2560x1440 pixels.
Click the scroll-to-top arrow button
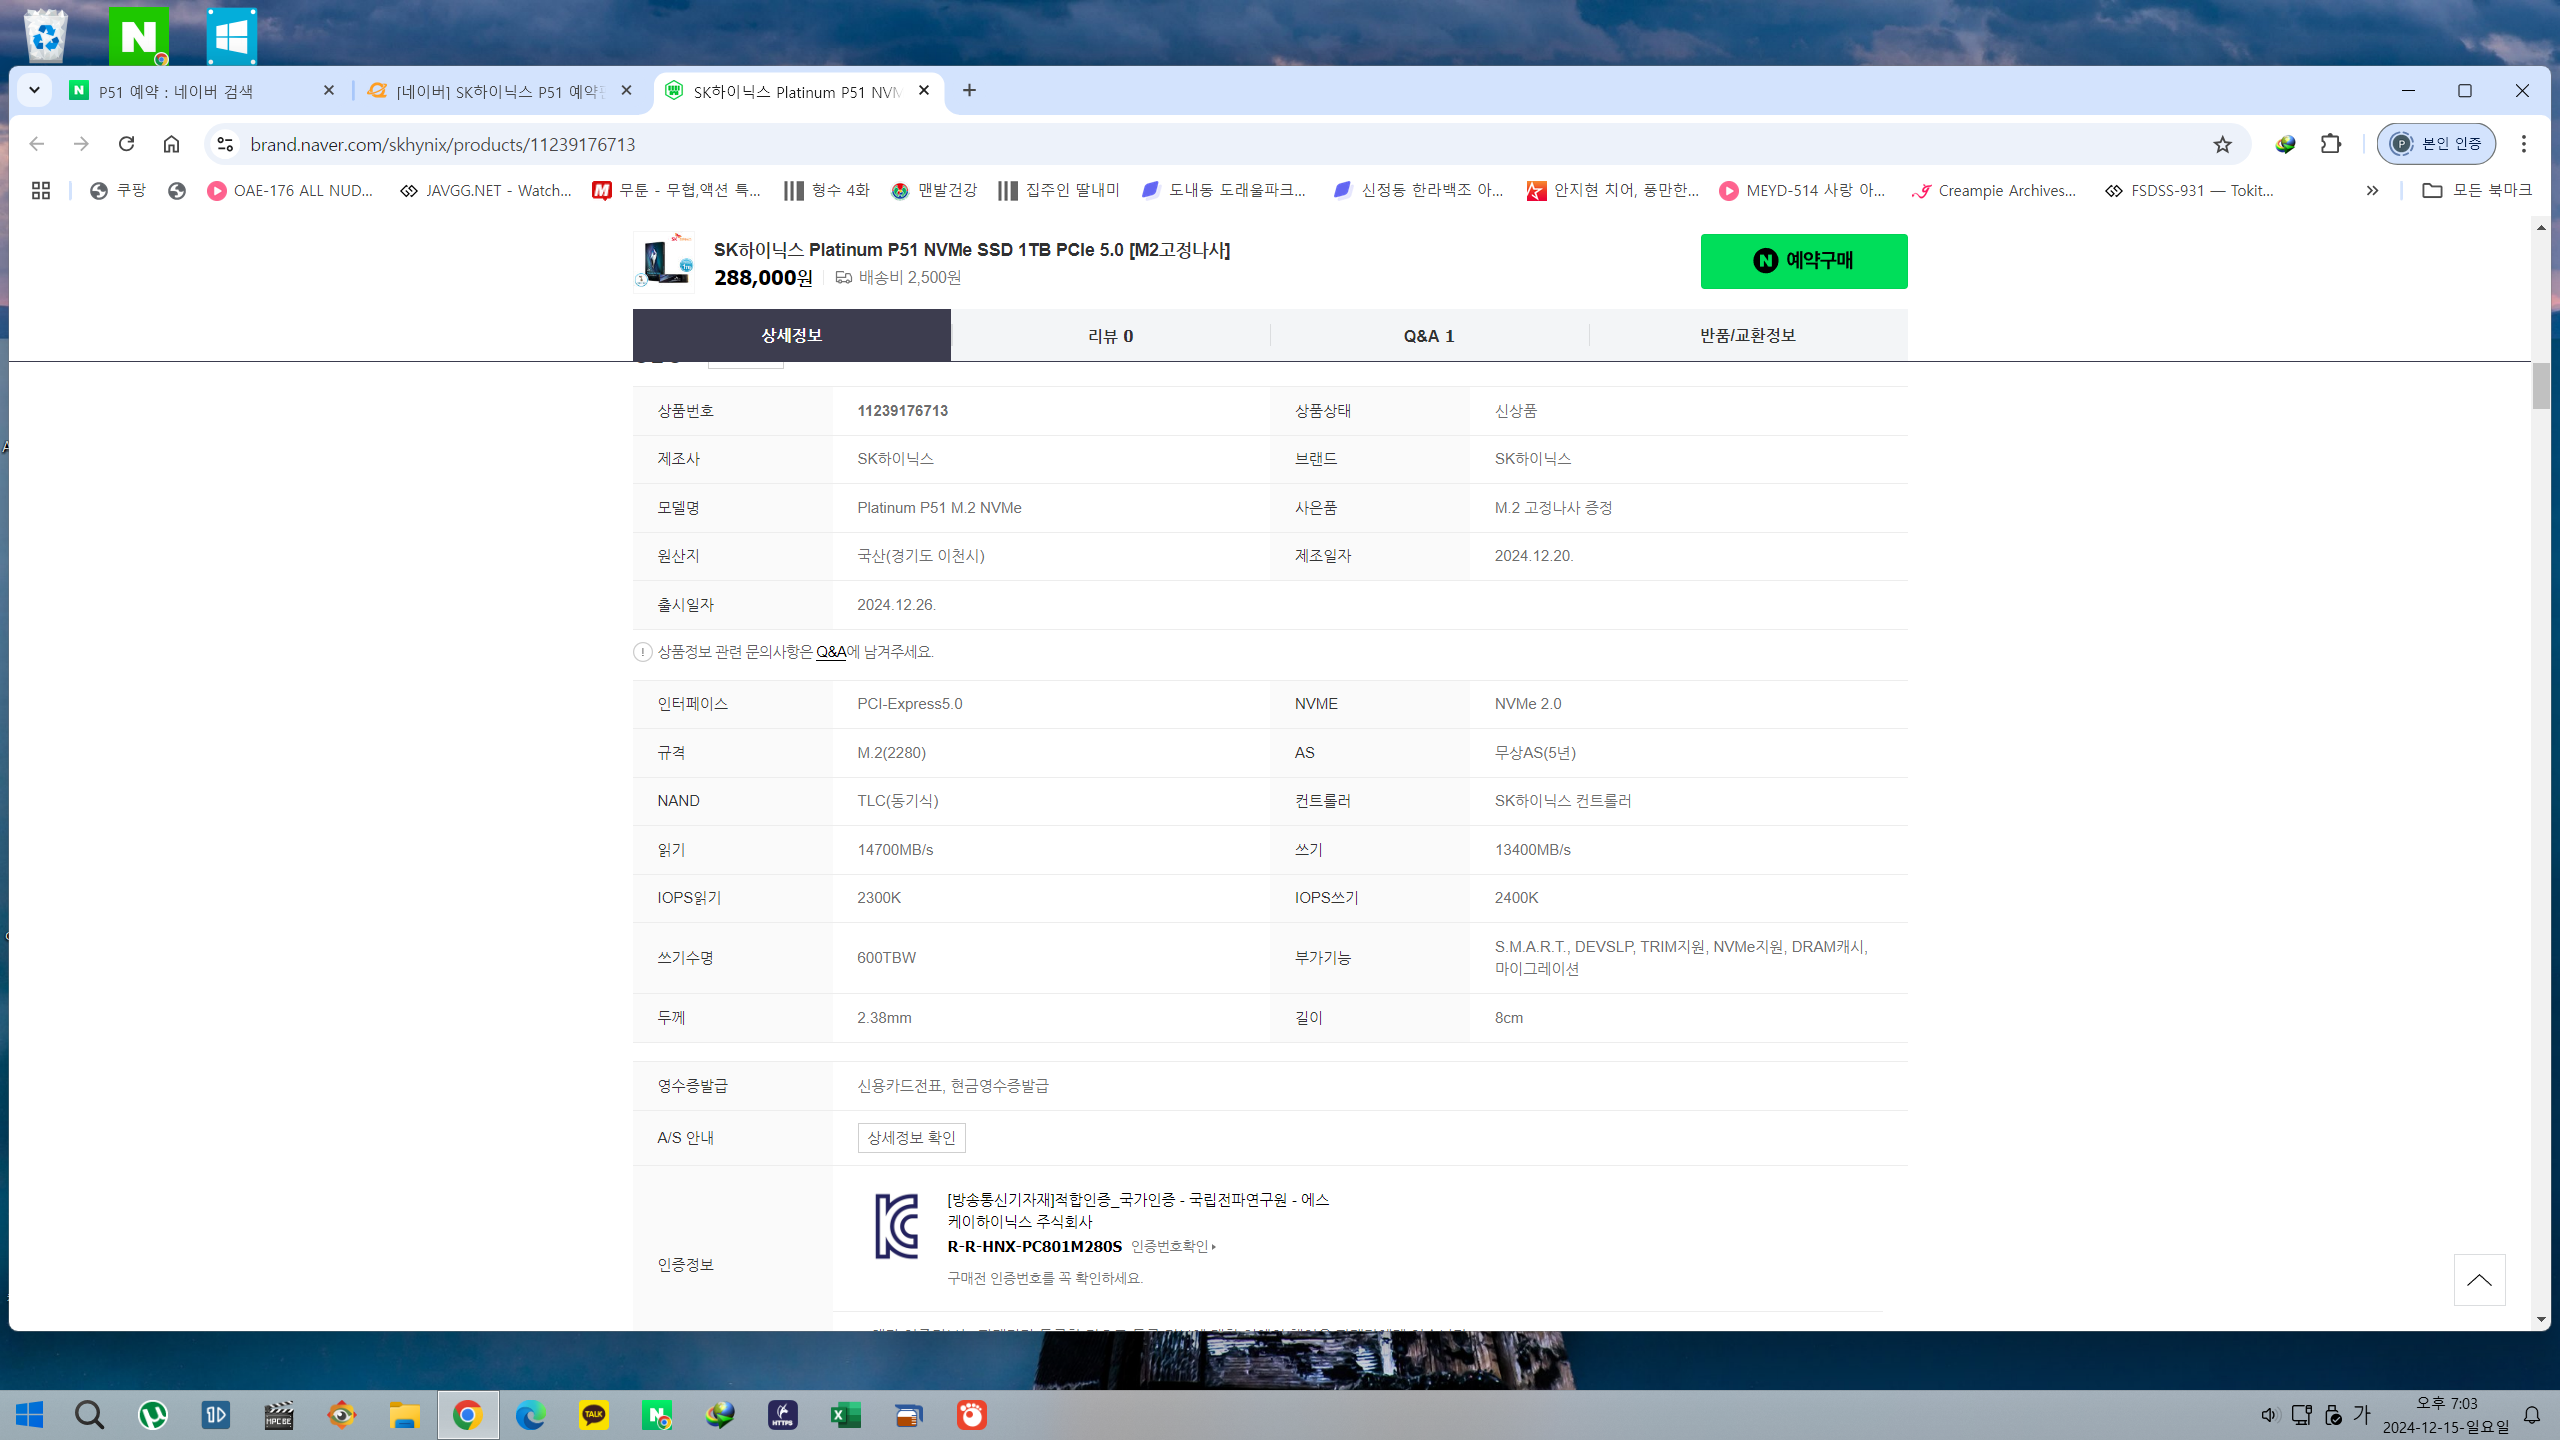click(x=2479, y=1280)
